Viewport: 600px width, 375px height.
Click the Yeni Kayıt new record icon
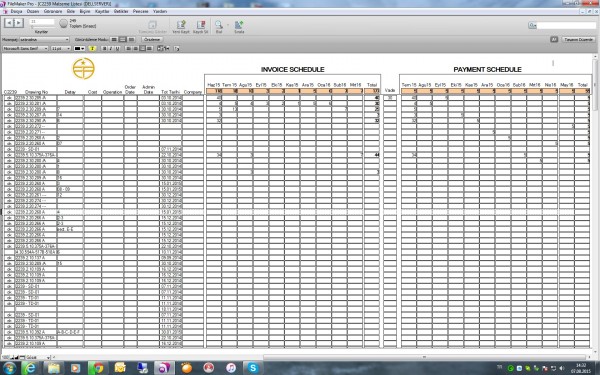coord(181,26)
